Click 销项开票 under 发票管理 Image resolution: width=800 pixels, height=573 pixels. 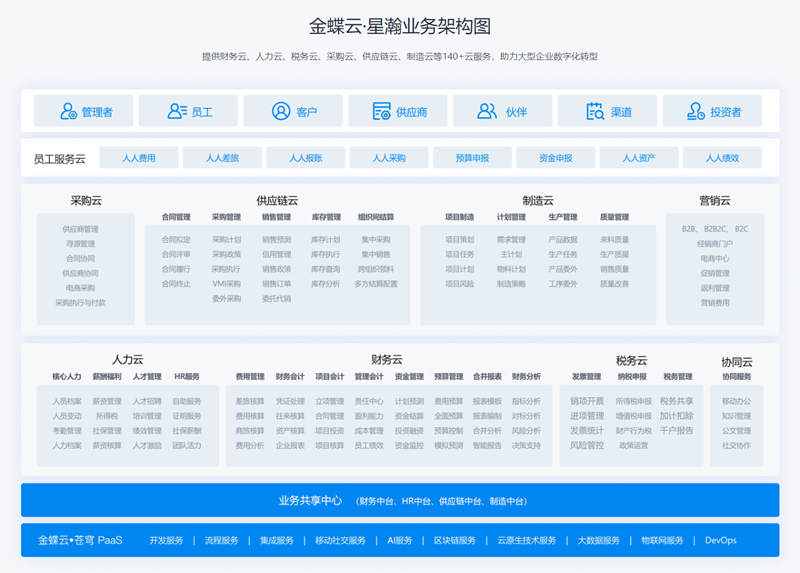point(587,401)
